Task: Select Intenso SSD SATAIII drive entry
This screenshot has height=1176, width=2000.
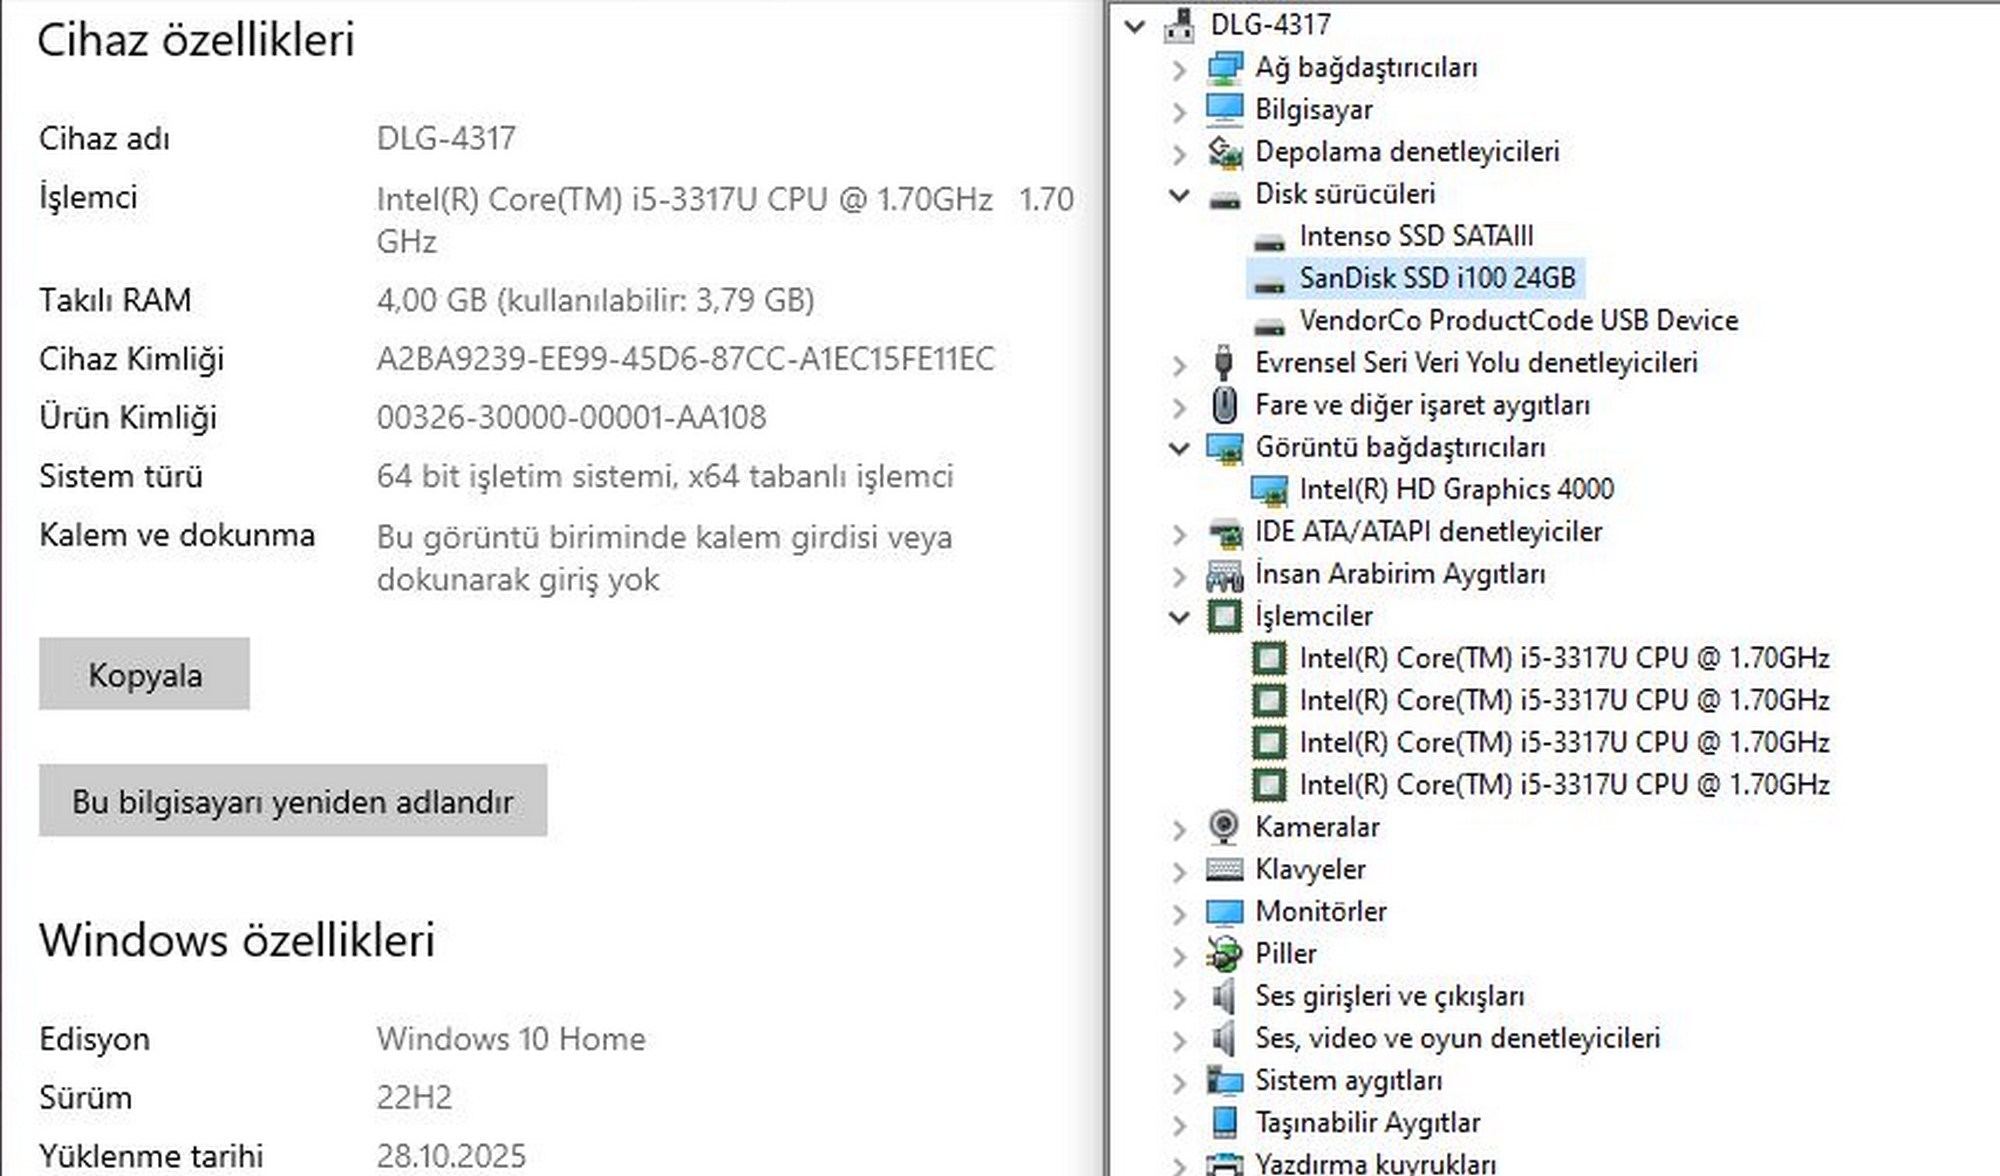Action: (1415, 236)
